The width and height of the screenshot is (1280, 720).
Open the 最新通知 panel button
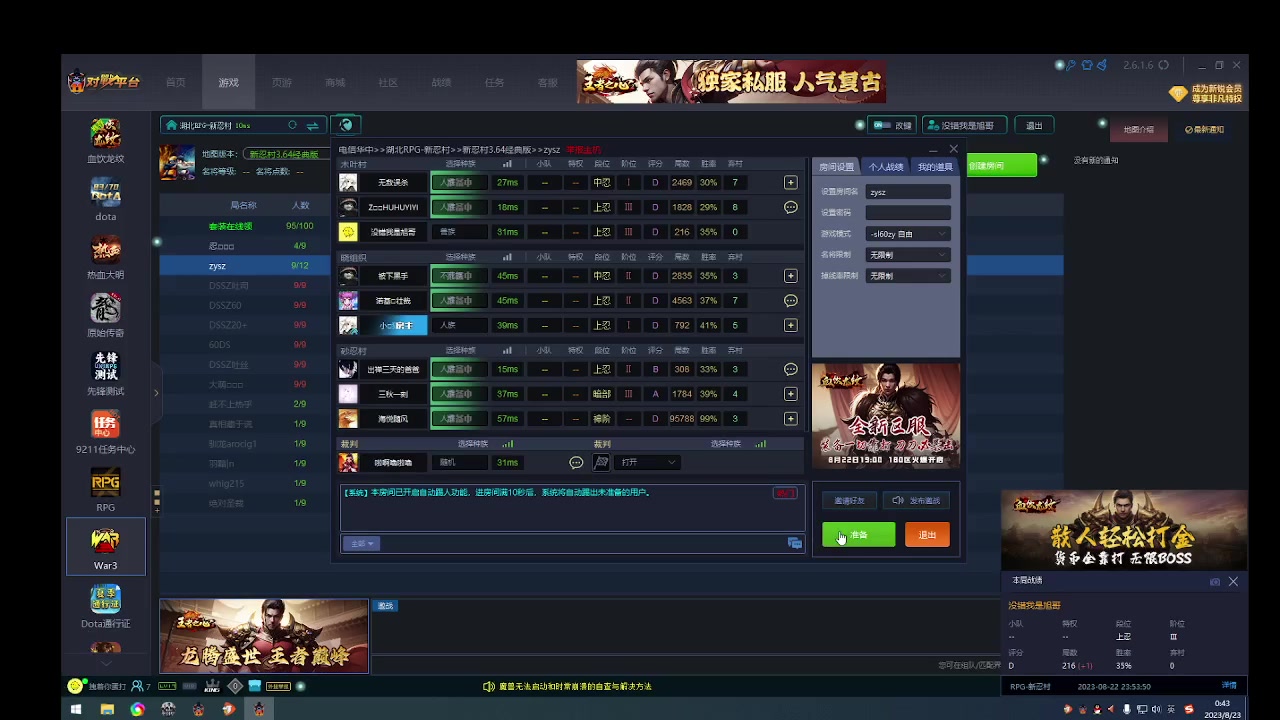[x=1204, y=129]
